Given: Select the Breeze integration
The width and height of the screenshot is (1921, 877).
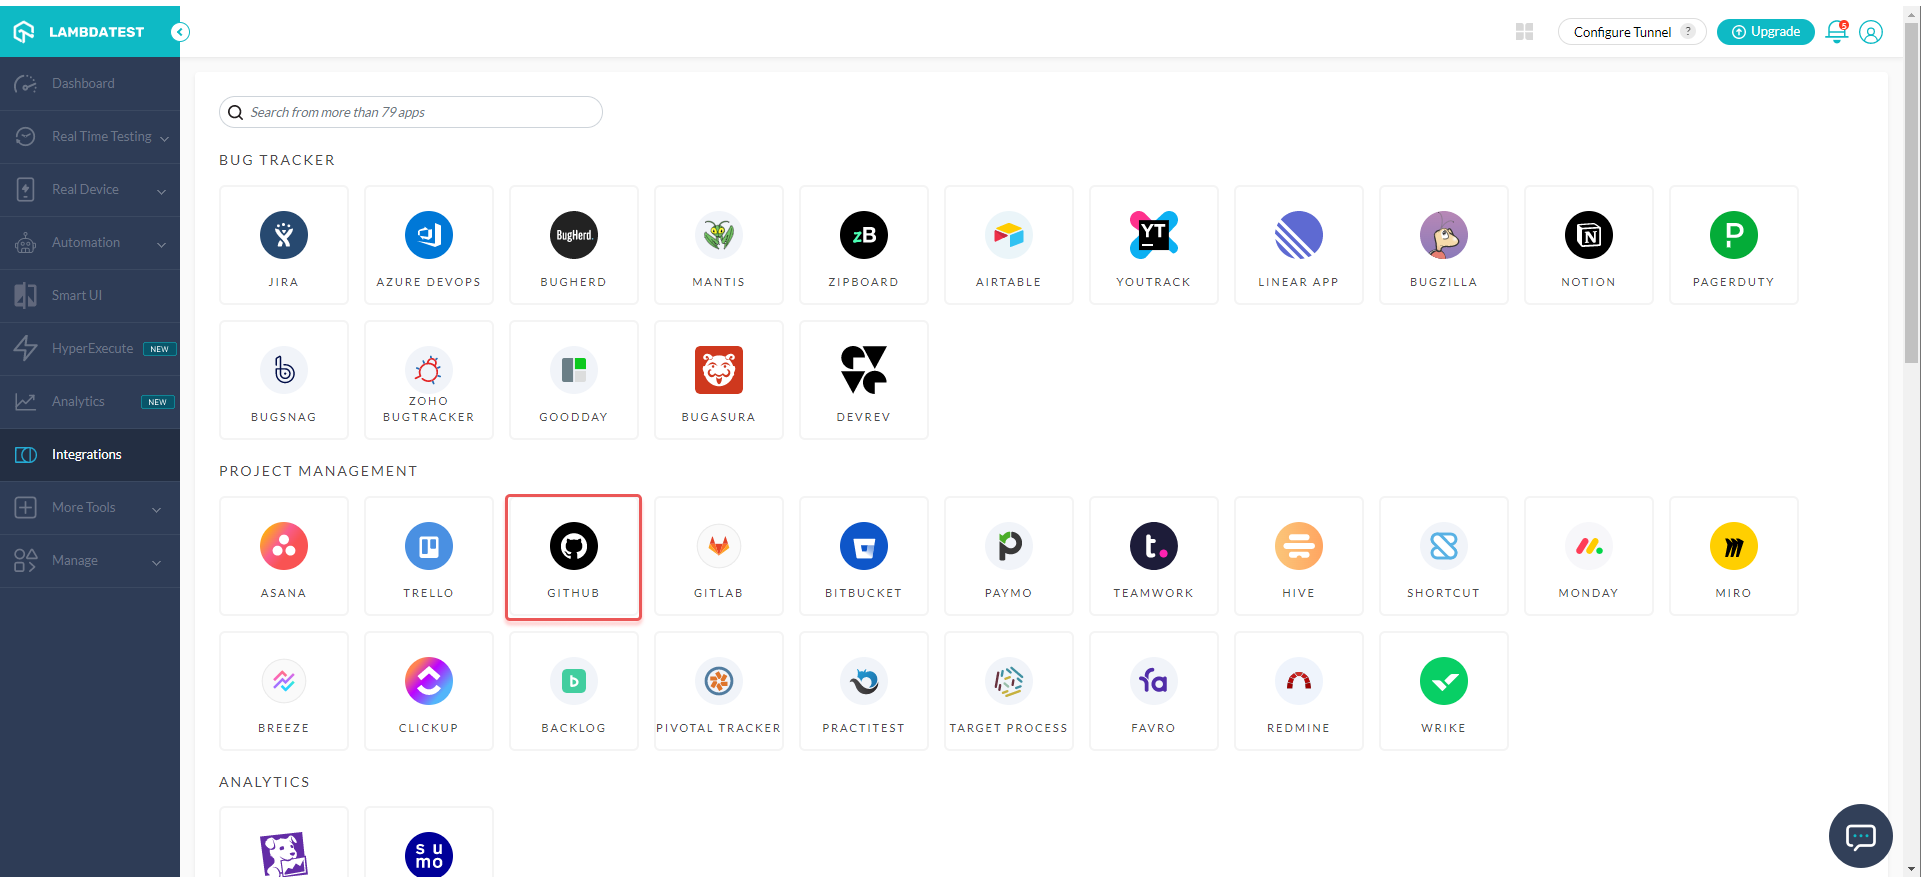Looking at the screenshot, I should (x=284, y=691).
